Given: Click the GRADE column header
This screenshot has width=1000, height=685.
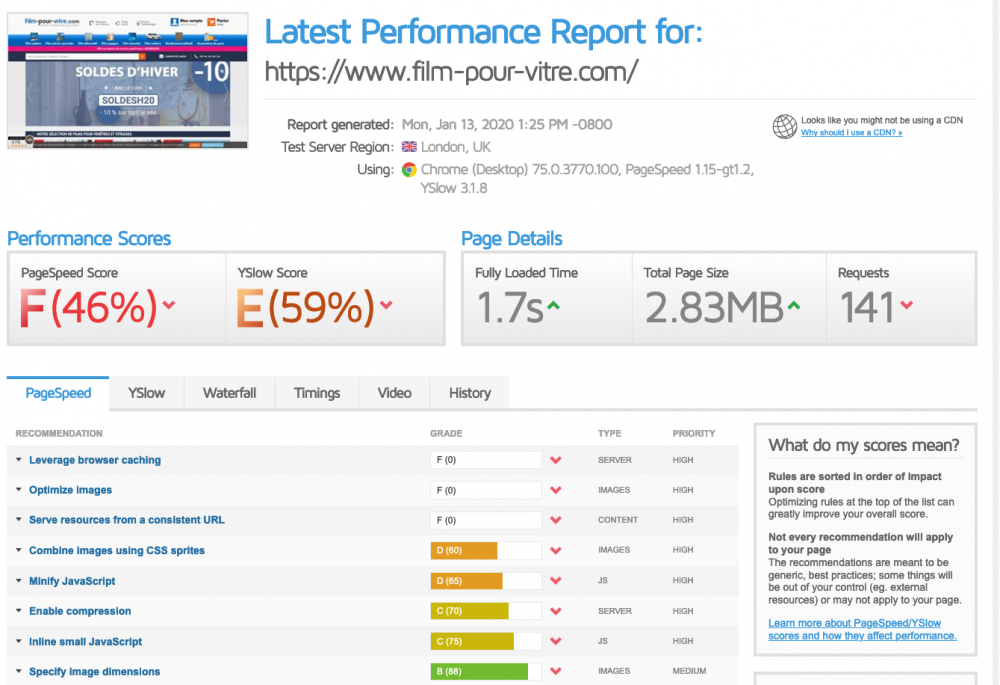Looking at the screenshot, I should point(446,434).
